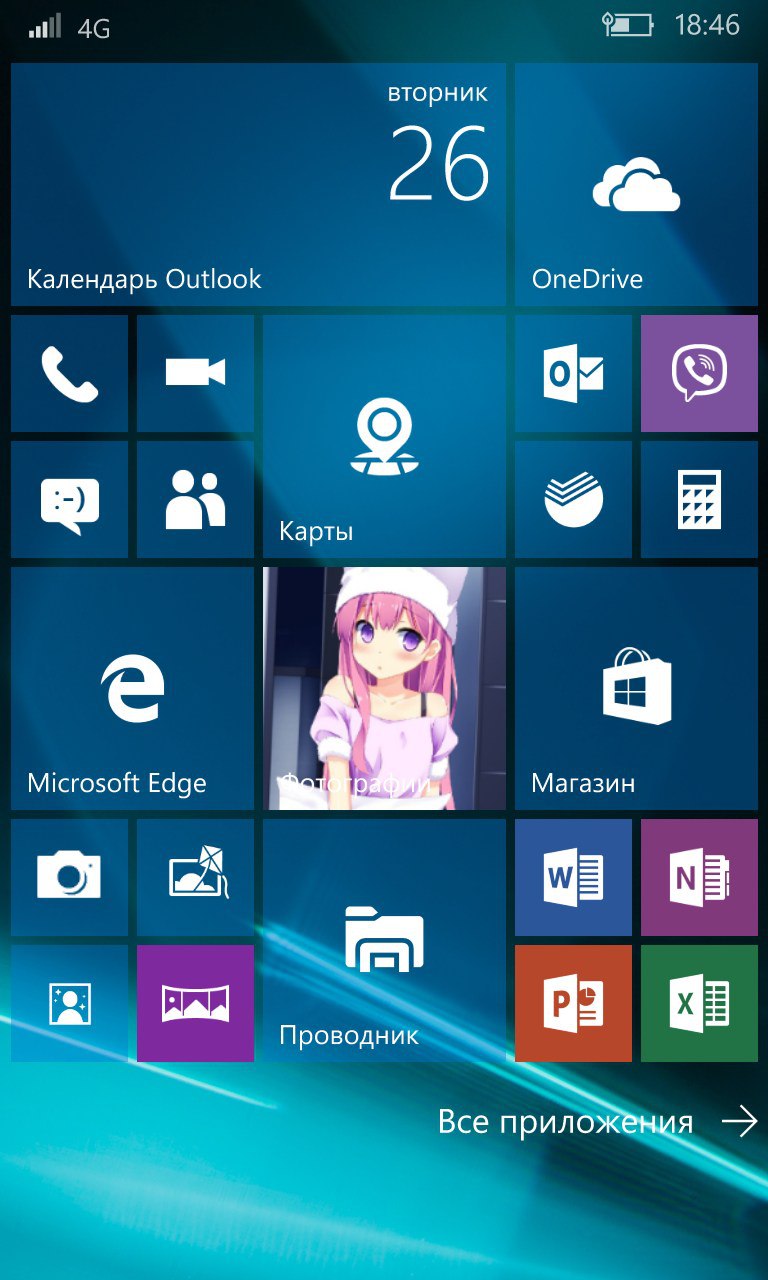Launch the Word tile
Screen dimensions: 768x1280
coord(573,877)
